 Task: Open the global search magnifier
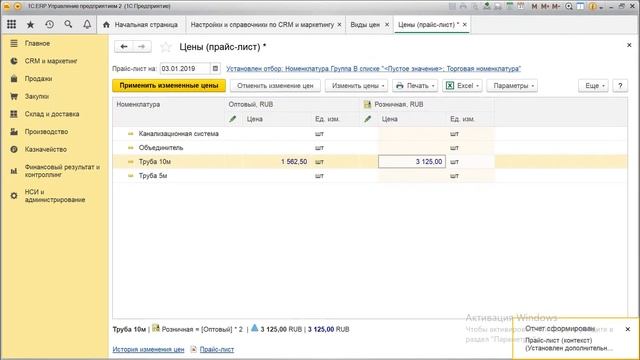68,24
